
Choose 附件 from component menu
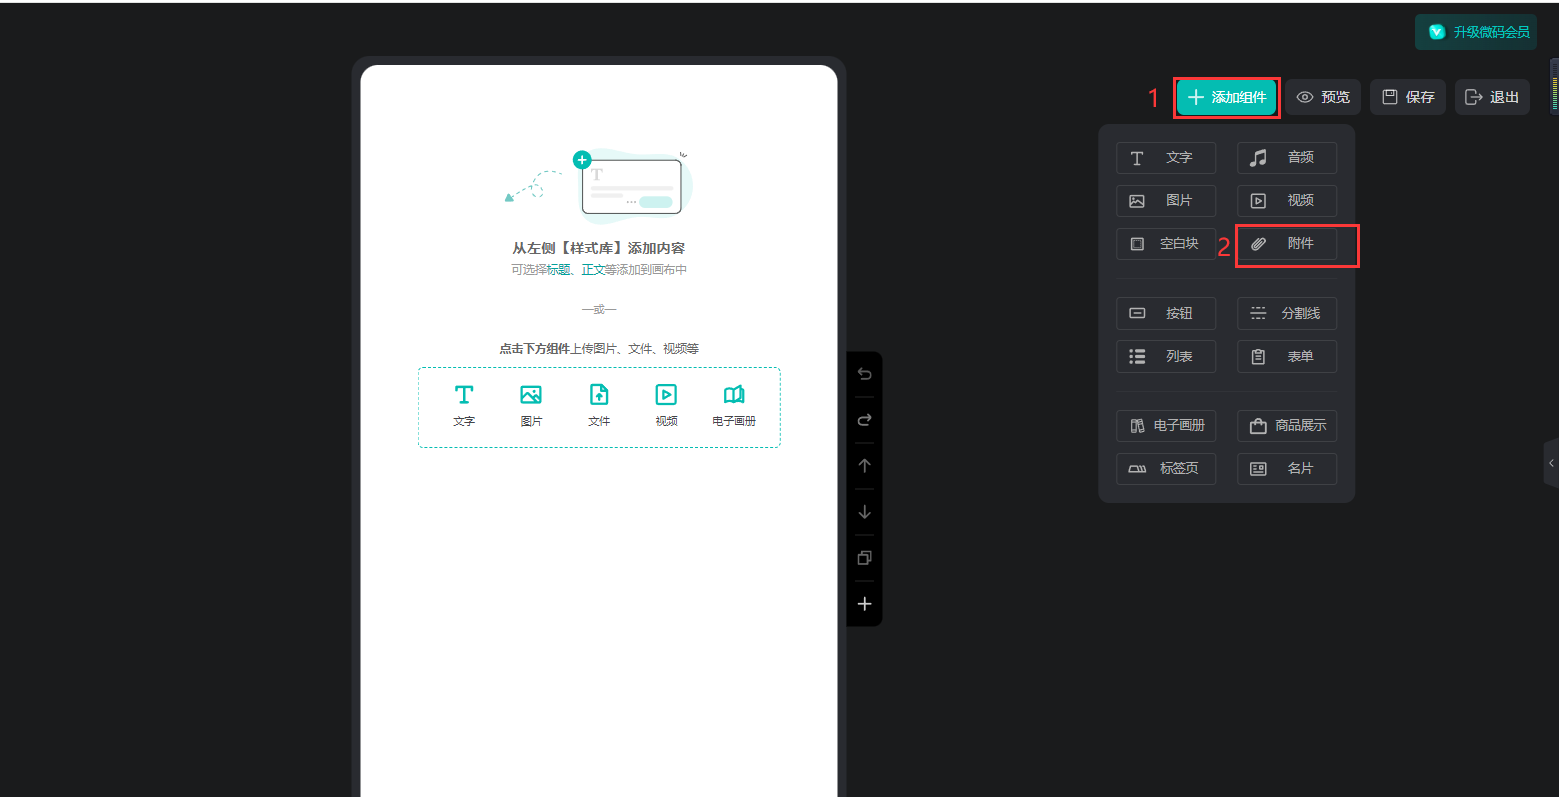pyautogui.click(x=1287, y=244)
